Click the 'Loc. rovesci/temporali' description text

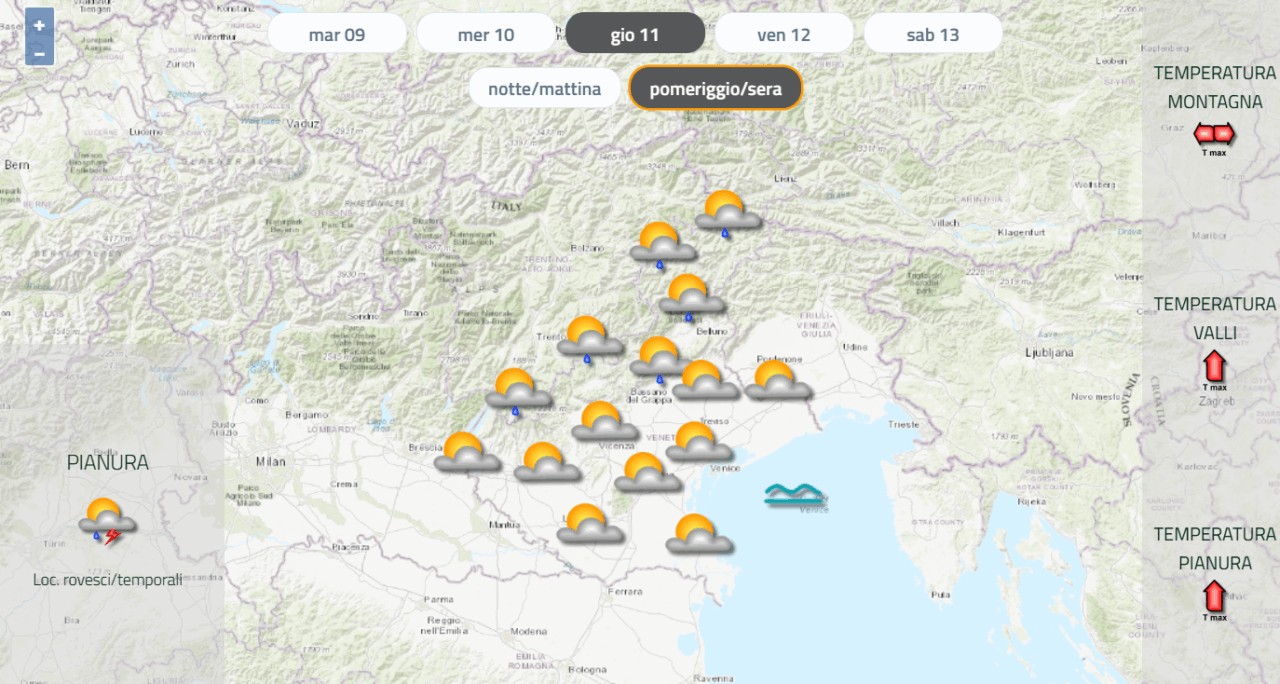(108, 579)
